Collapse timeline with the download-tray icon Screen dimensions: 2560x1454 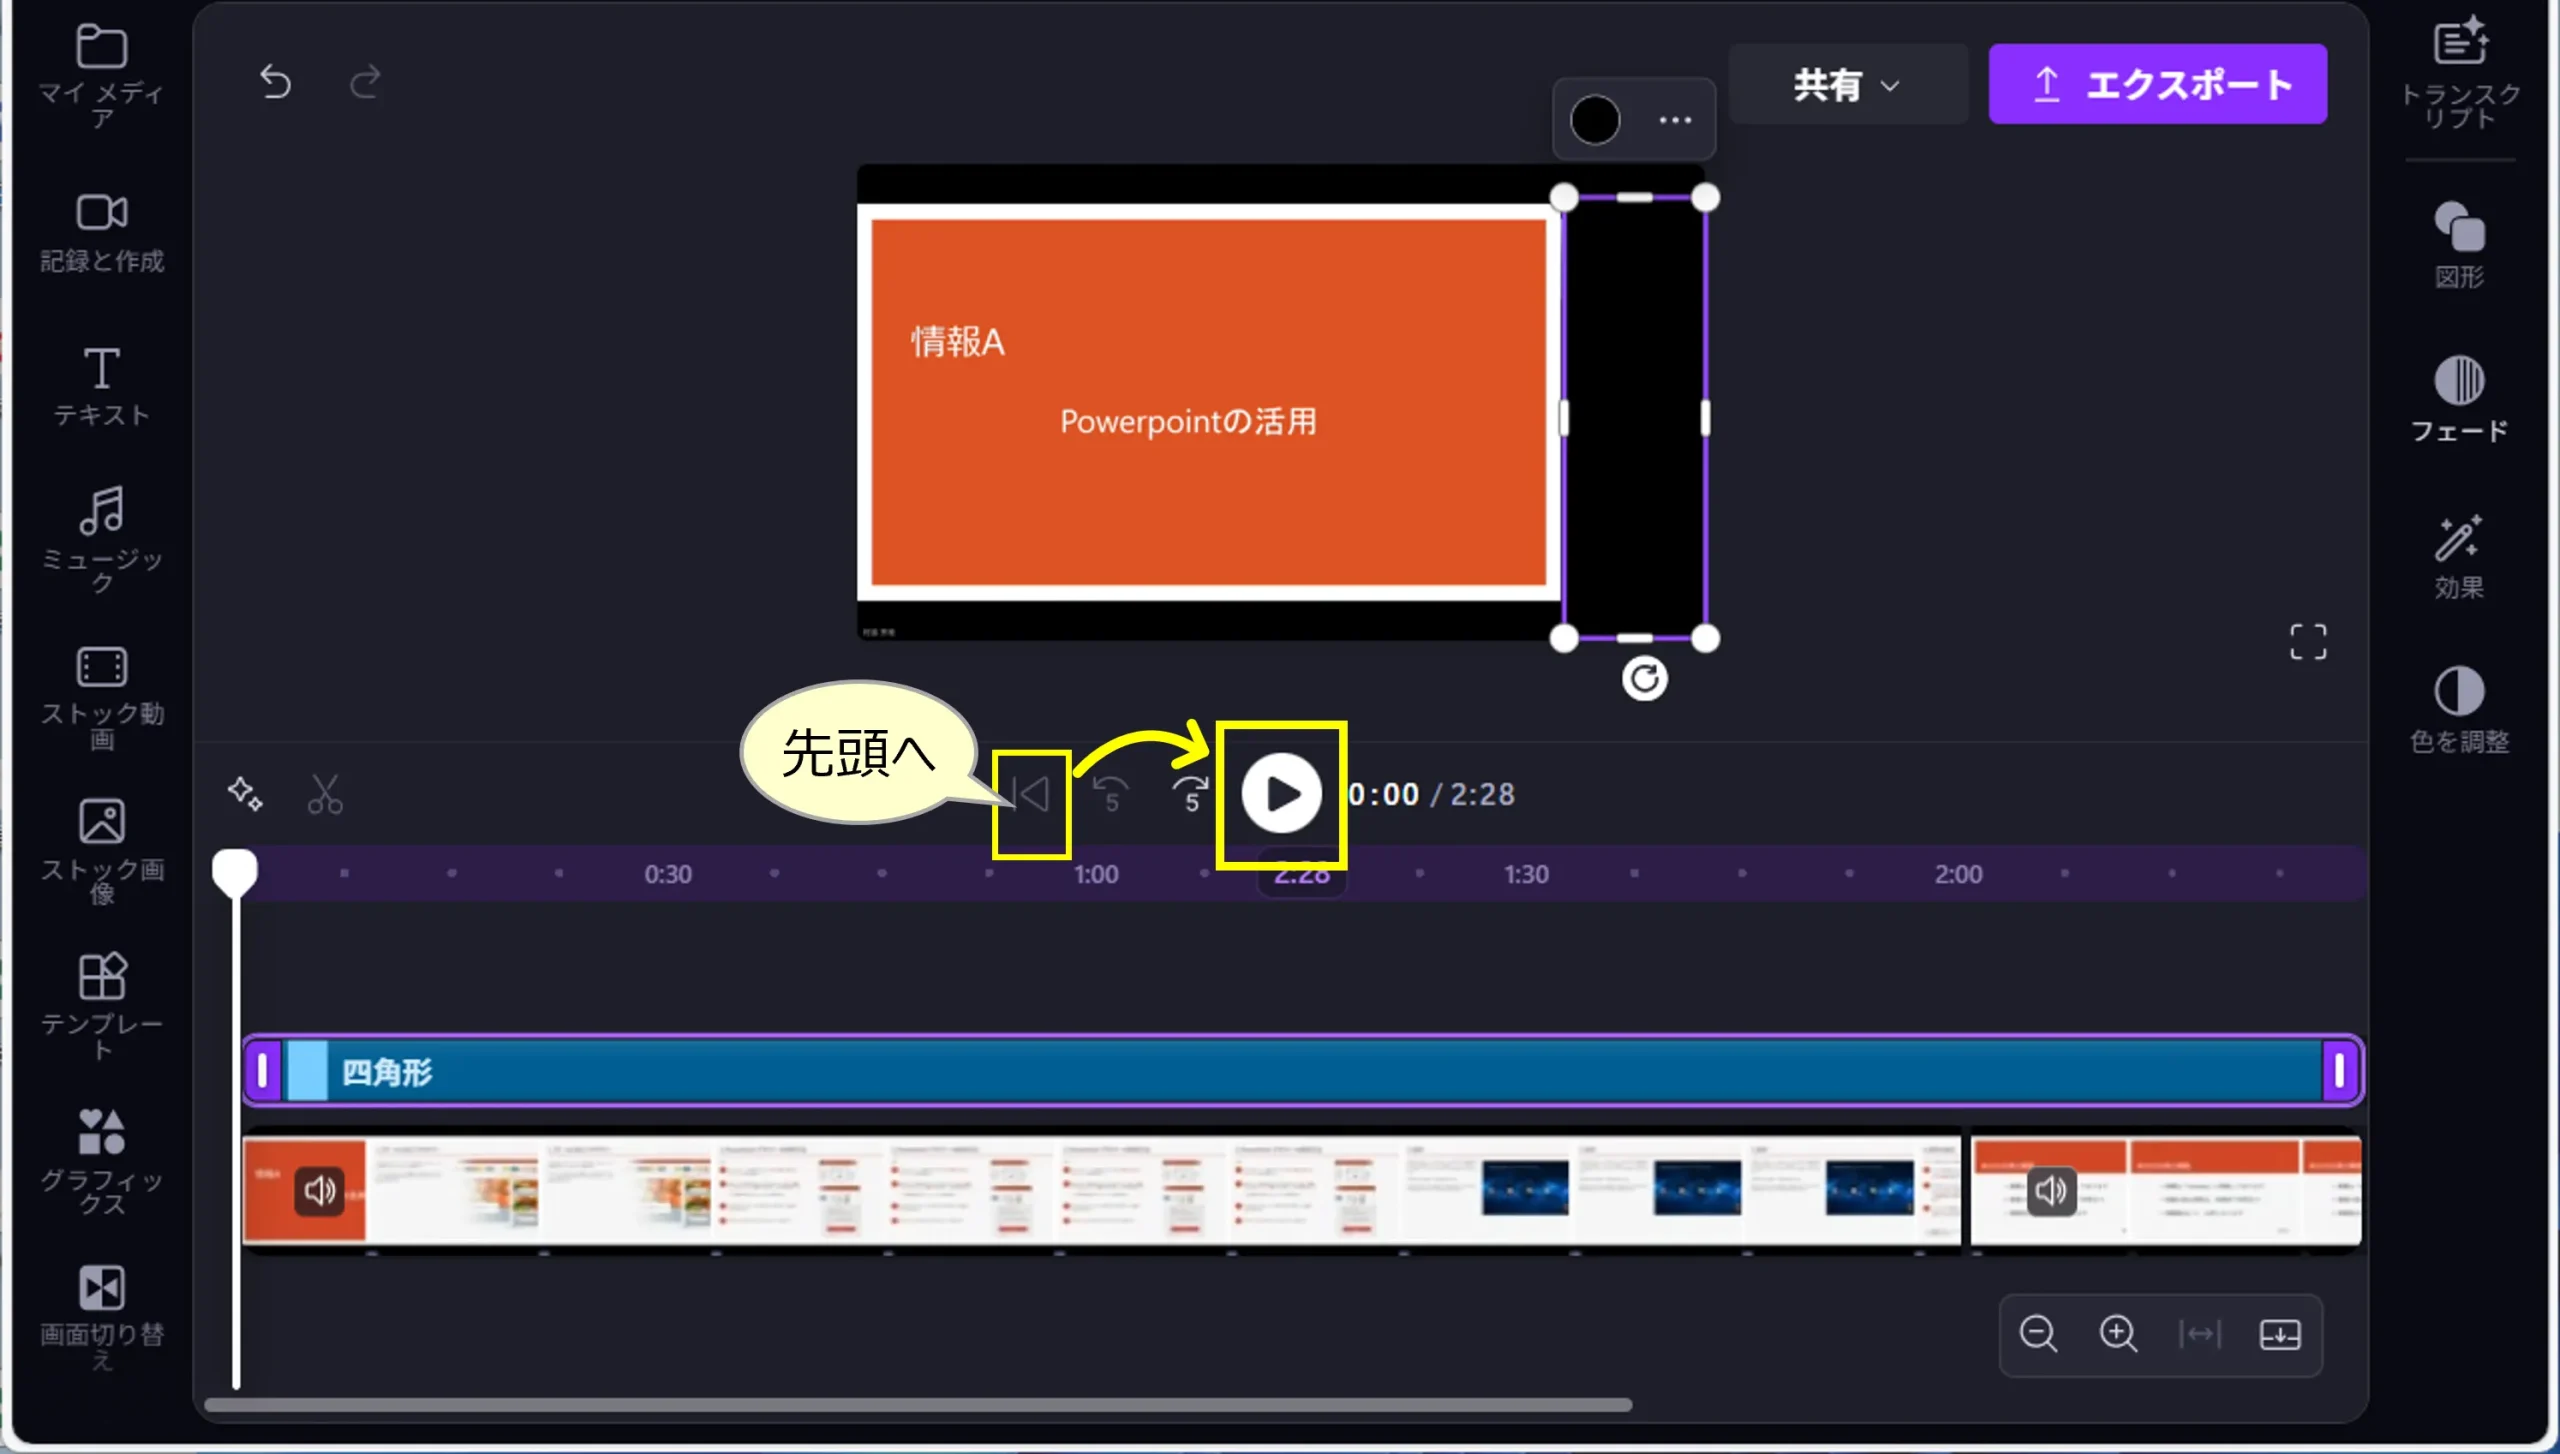pyautogui.click(x=2280, y=1334)
